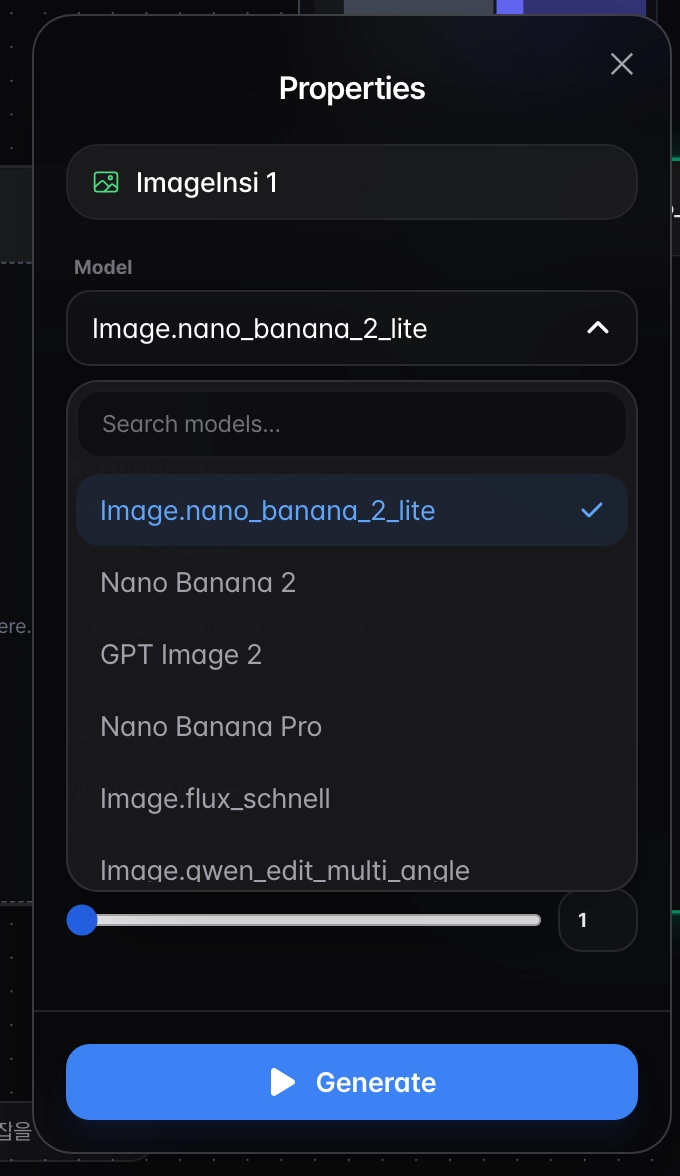Click the Model label above the dropdown
The height and width of the screenshot is (1176, 680).
(103, 268)
